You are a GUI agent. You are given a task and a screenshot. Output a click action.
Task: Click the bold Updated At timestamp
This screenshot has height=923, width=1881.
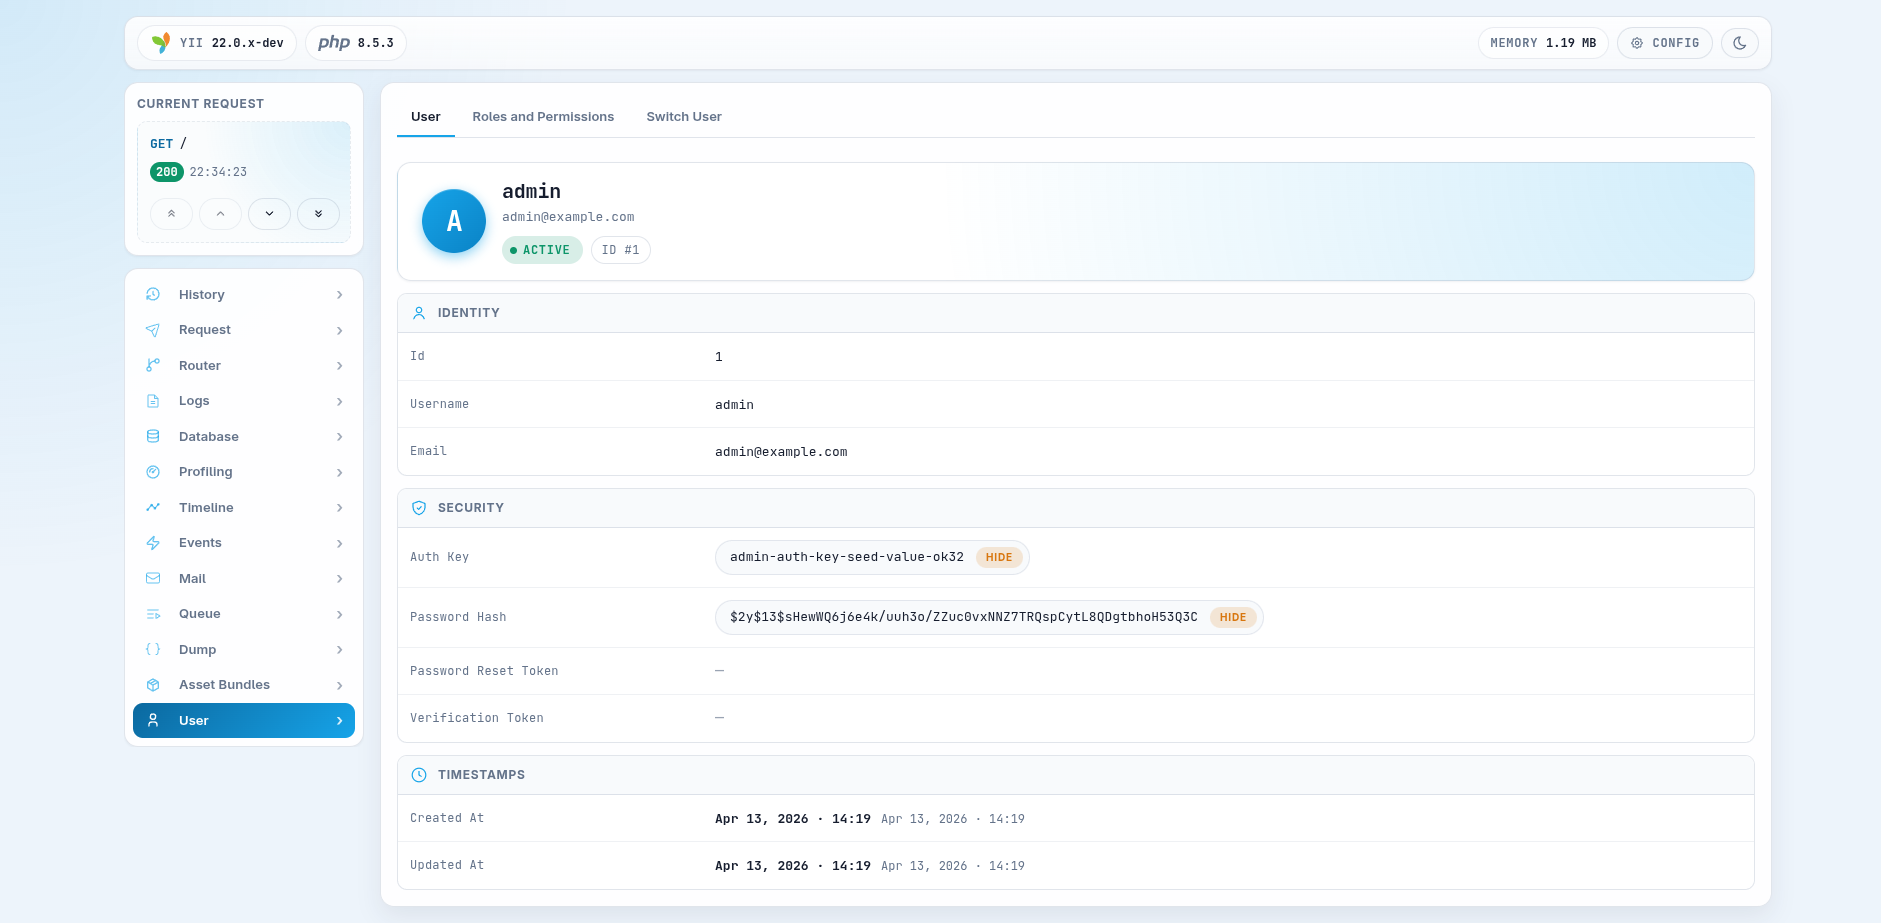[793, 866]
